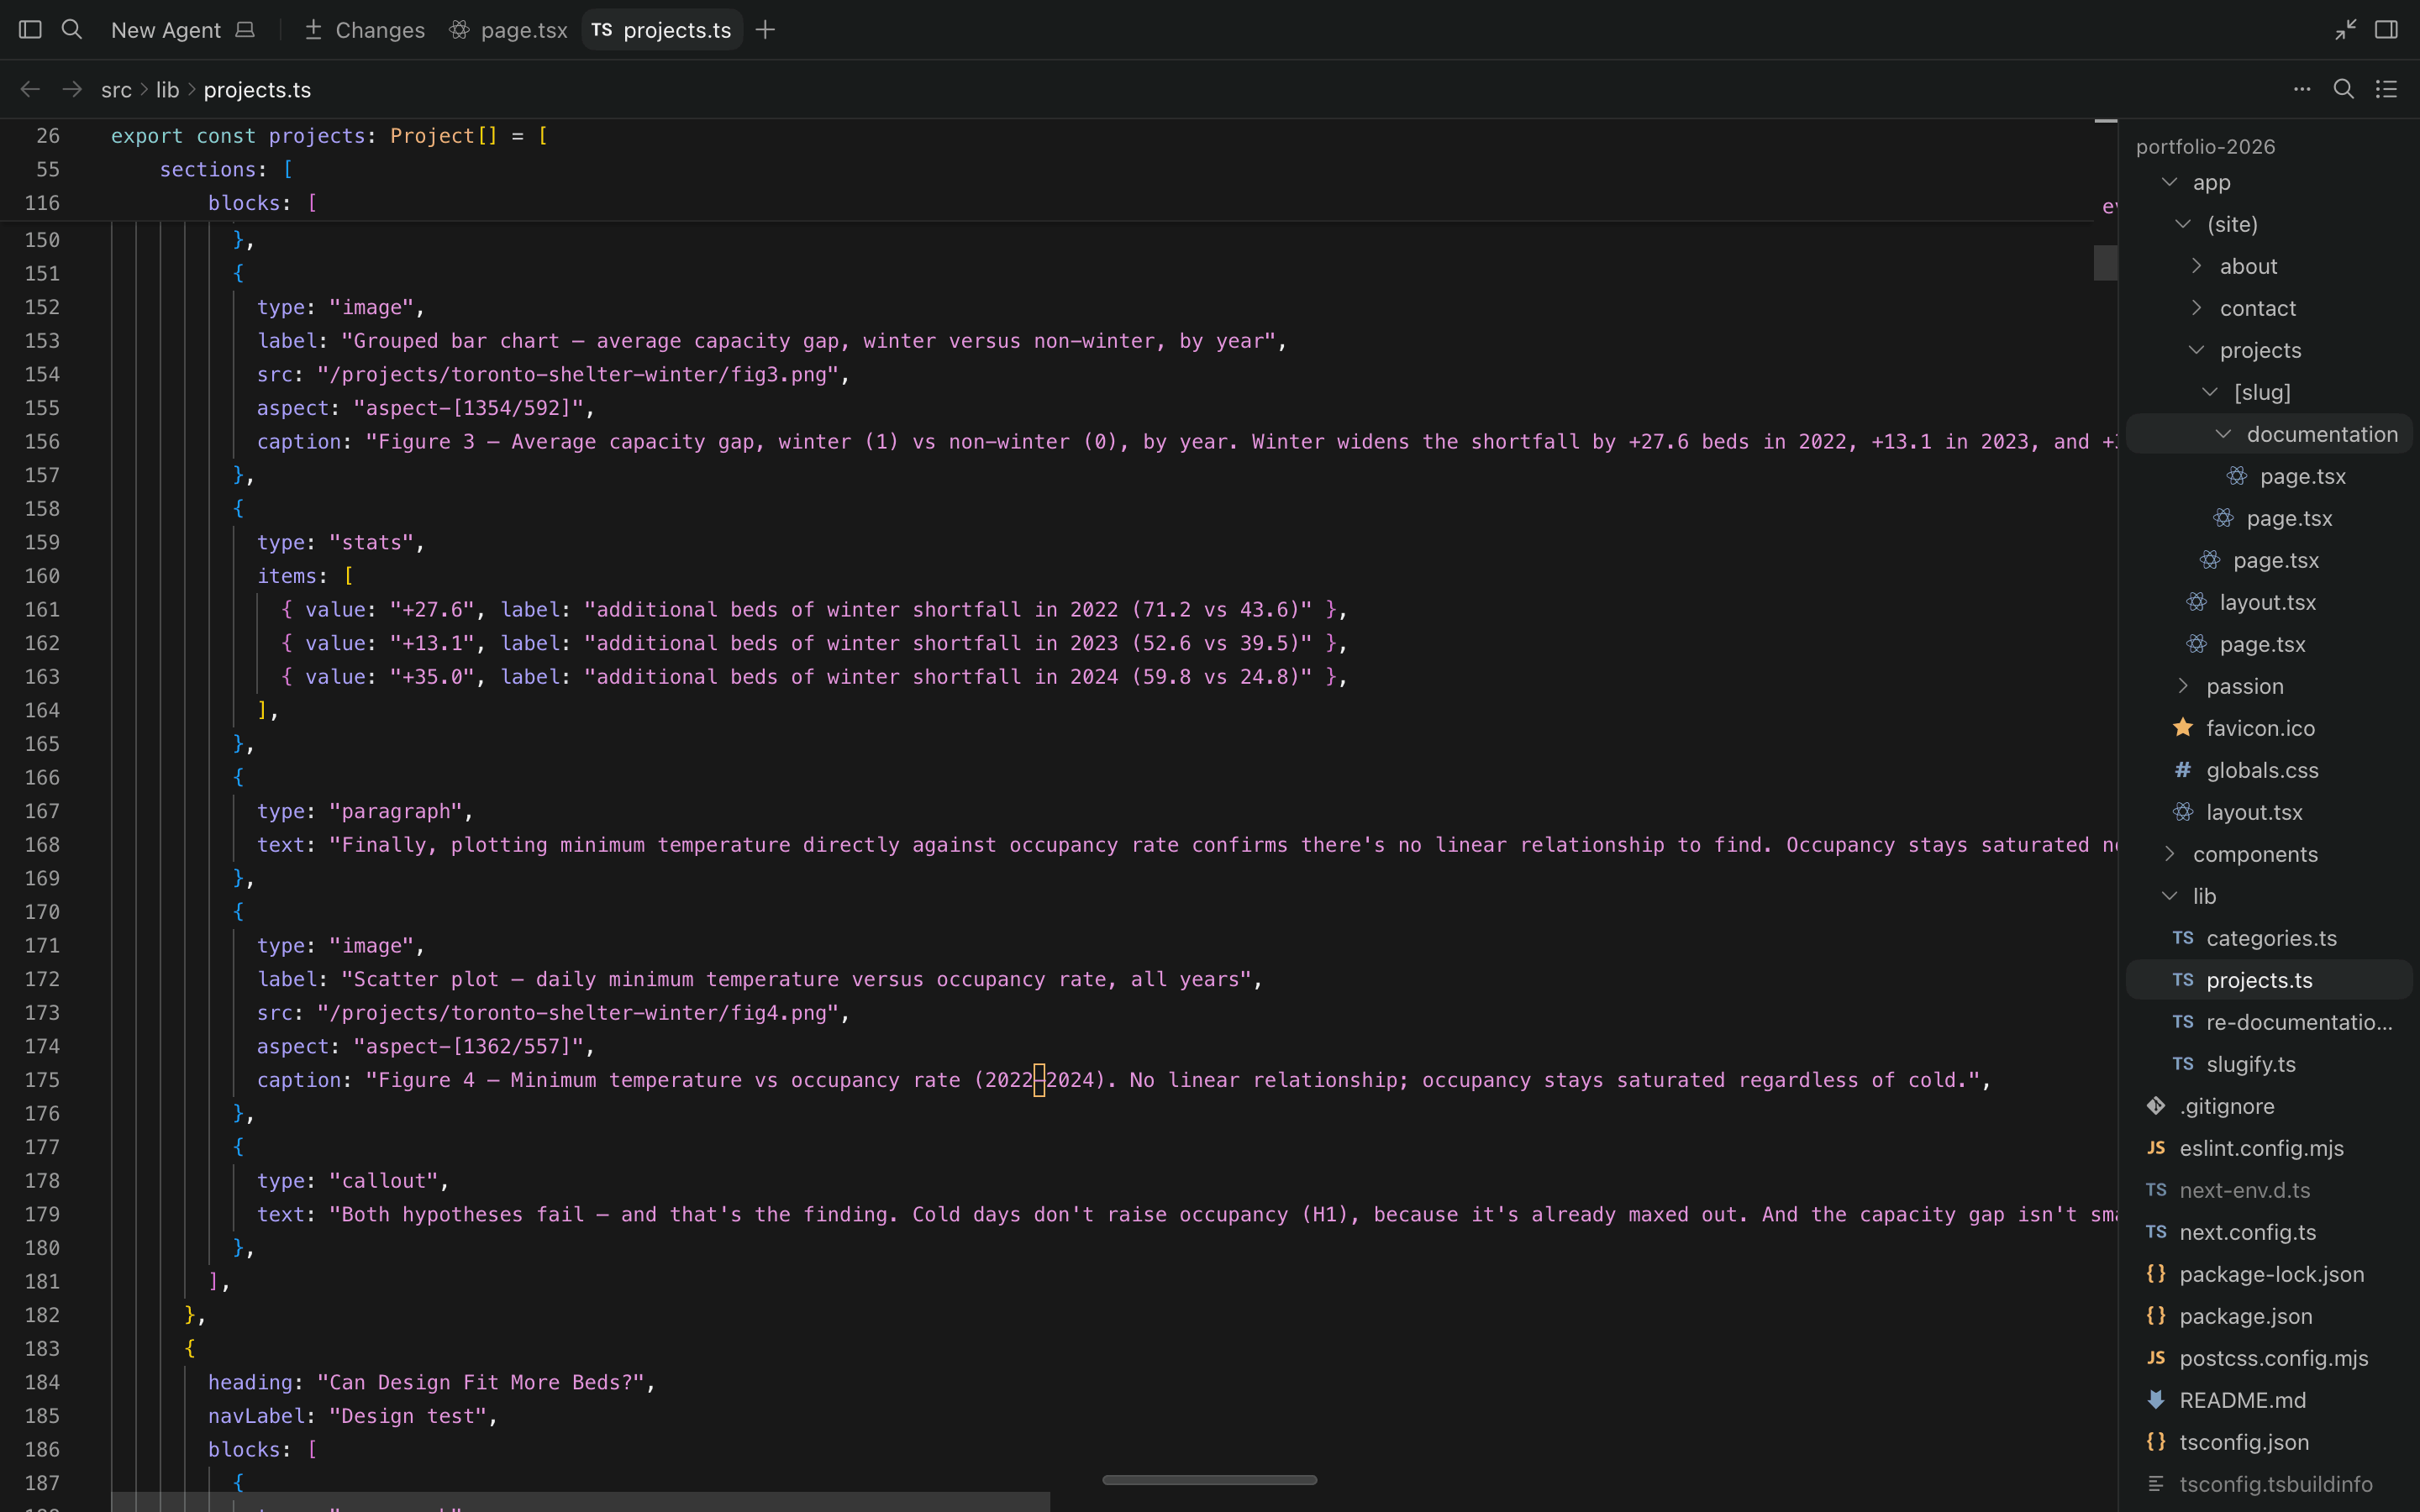
Task: Click the minimap vertical scrollbar thumb
Action: pyautogui.click(x=2105, y=263)
